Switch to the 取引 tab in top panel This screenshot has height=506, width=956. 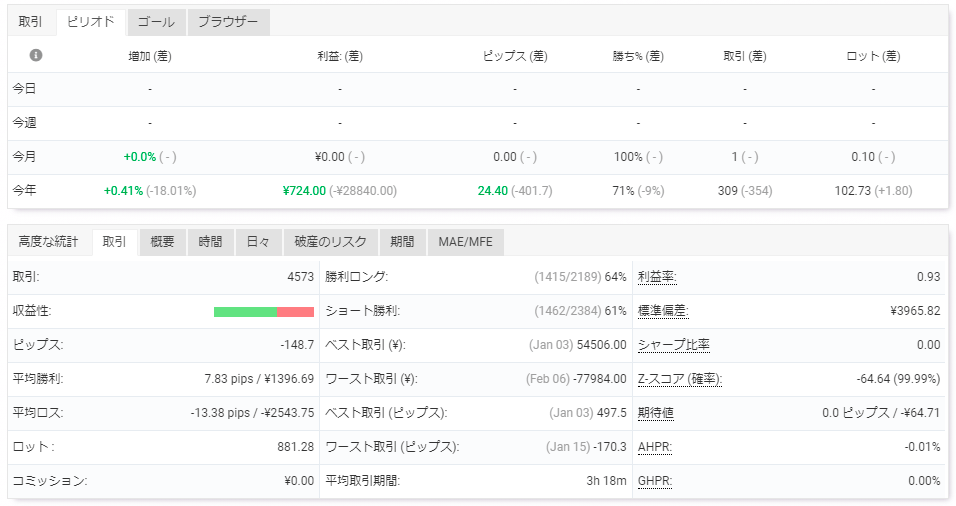click(30, 22)
